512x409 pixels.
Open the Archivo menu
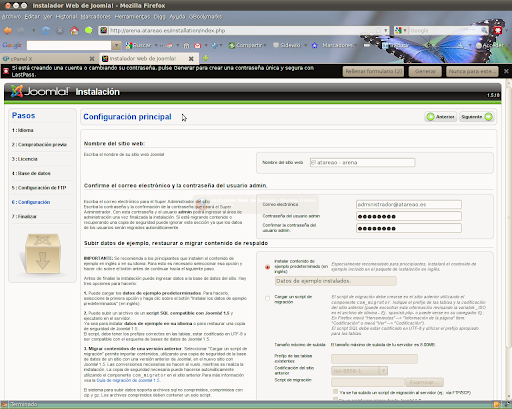pyautogui.click(x=11, y=16)
